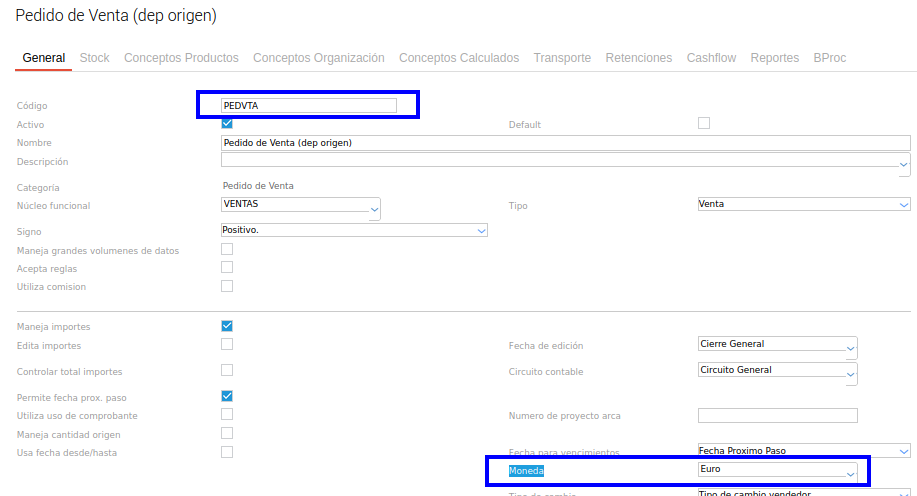This screenshot has width=917, height=496.
Task: Switch to the Stock tab
Action: click(94, 58)
